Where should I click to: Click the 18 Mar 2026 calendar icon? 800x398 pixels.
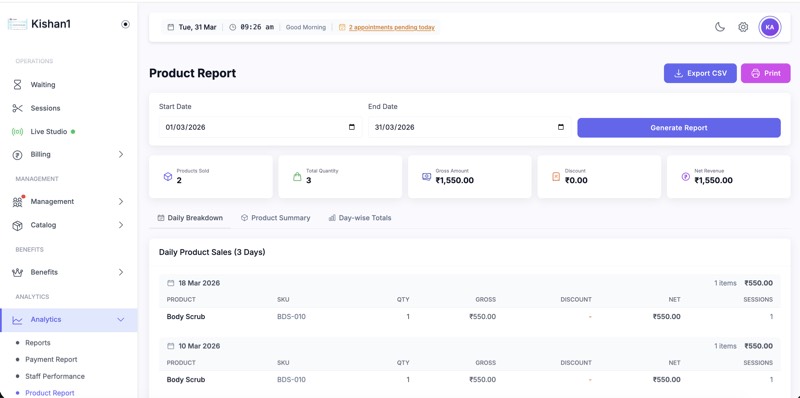[170, 283]
